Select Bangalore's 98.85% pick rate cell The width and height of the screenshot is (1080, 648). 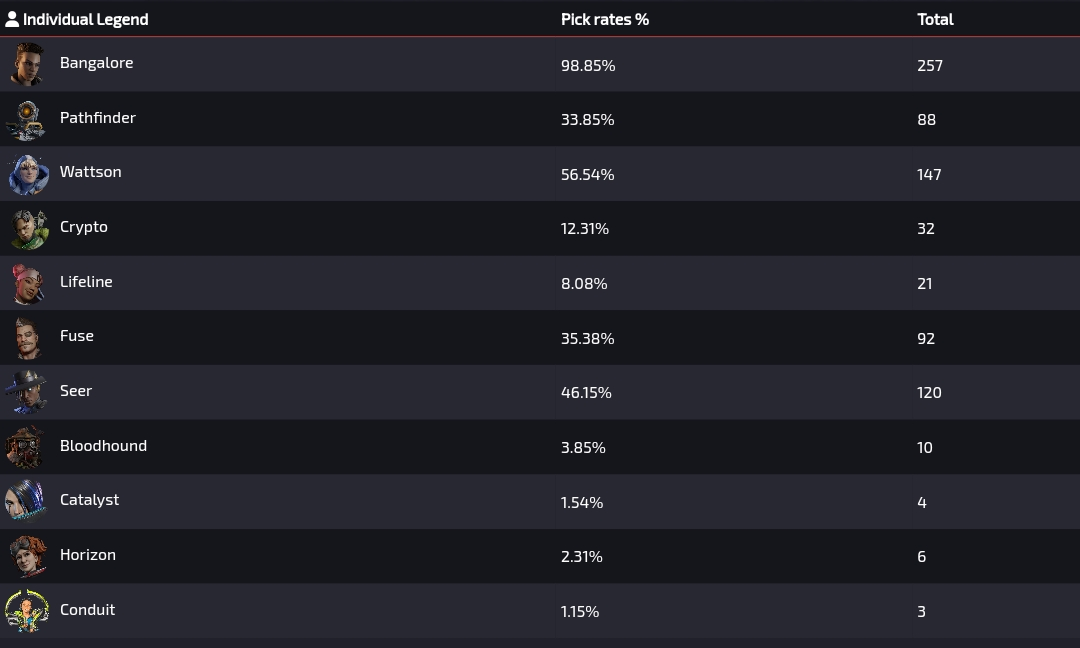(588, 65)
